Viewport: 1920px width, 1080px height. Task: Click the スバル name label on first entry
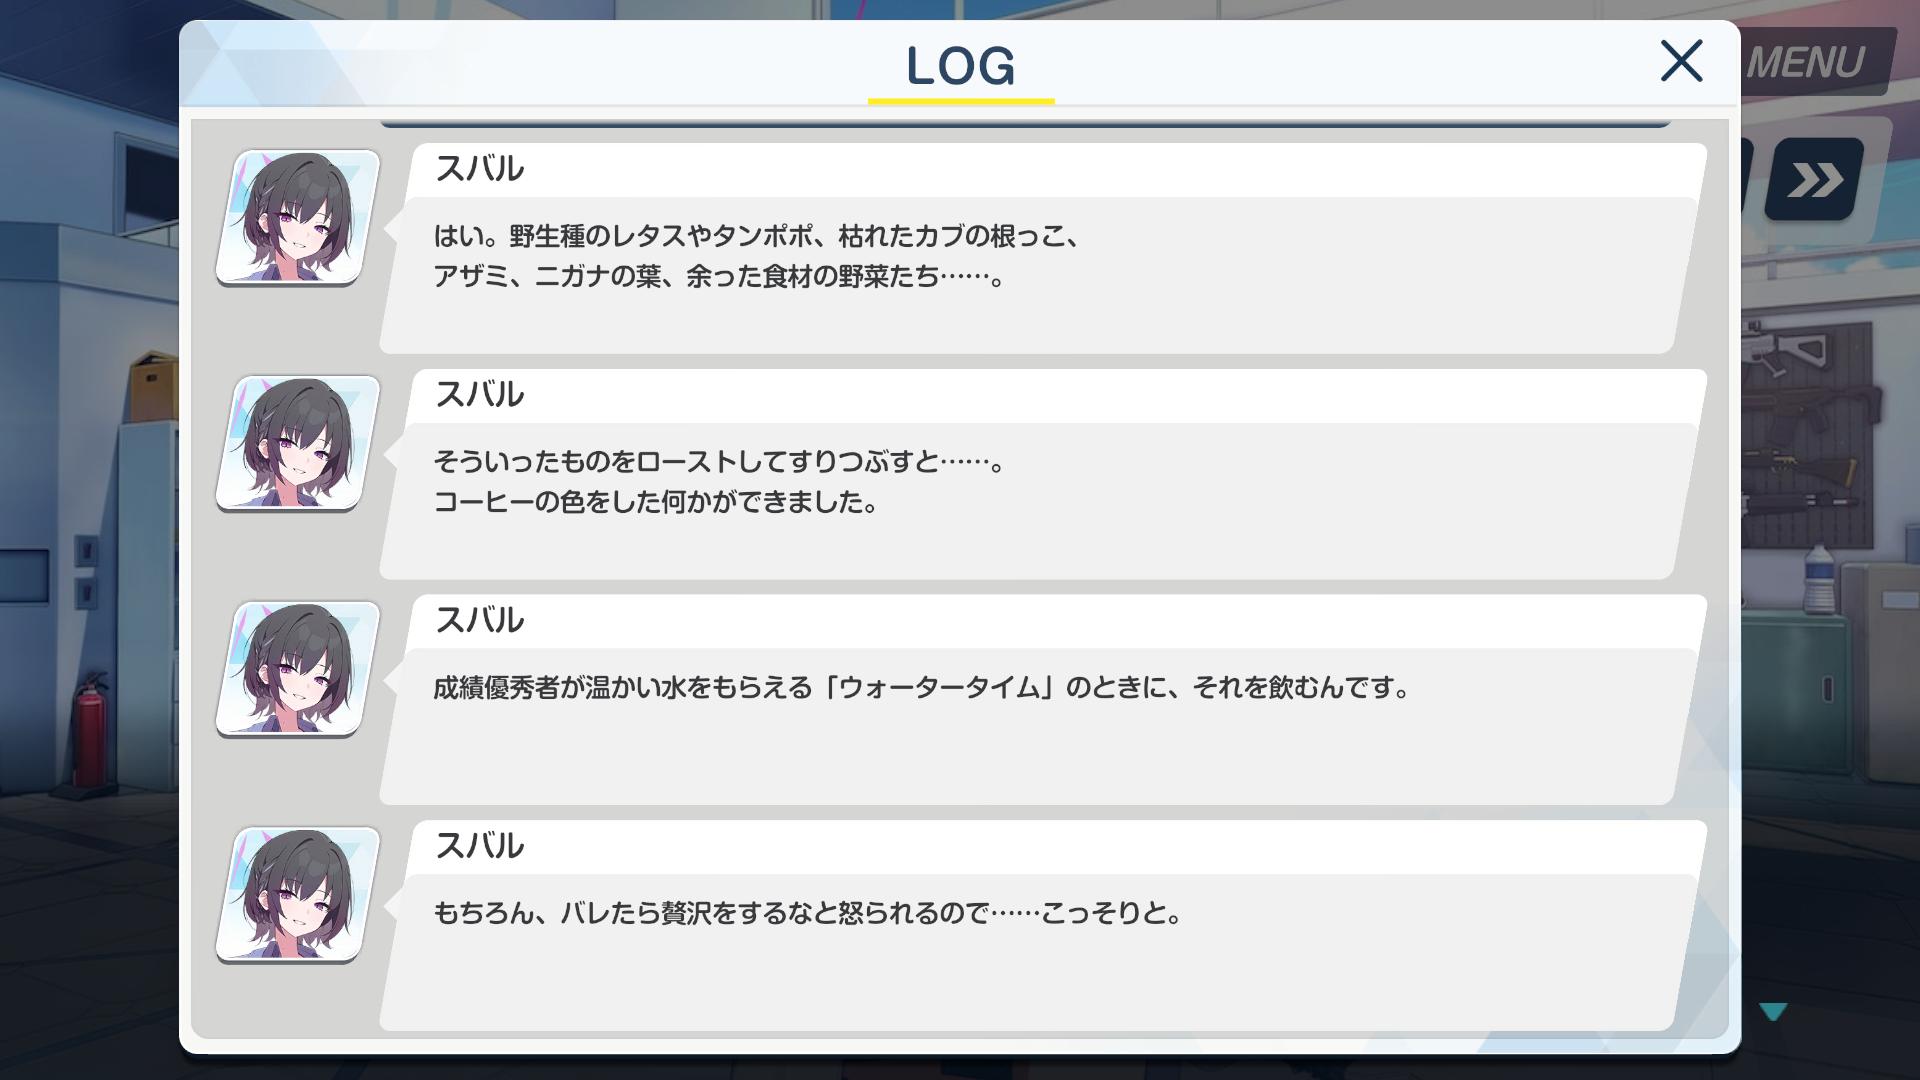[x=479, y=169]
